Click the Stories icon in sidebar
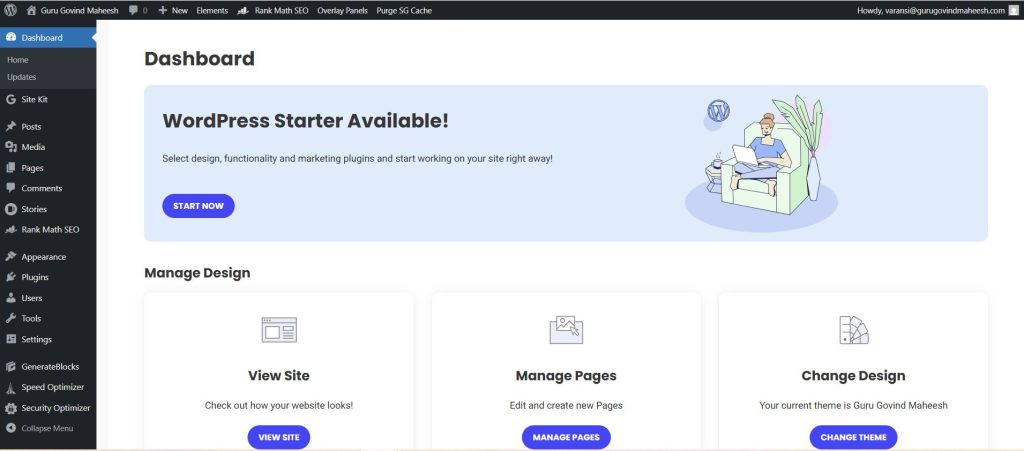The height and width of the screenshot is (451, 1024). click(x=10, y=209)
